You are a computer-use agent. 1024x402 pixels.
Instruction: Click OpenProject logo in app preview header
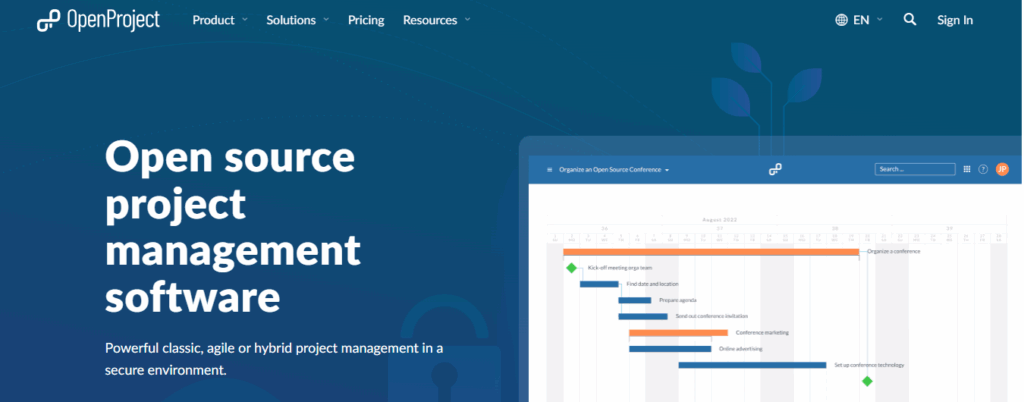tap(775, 170)
